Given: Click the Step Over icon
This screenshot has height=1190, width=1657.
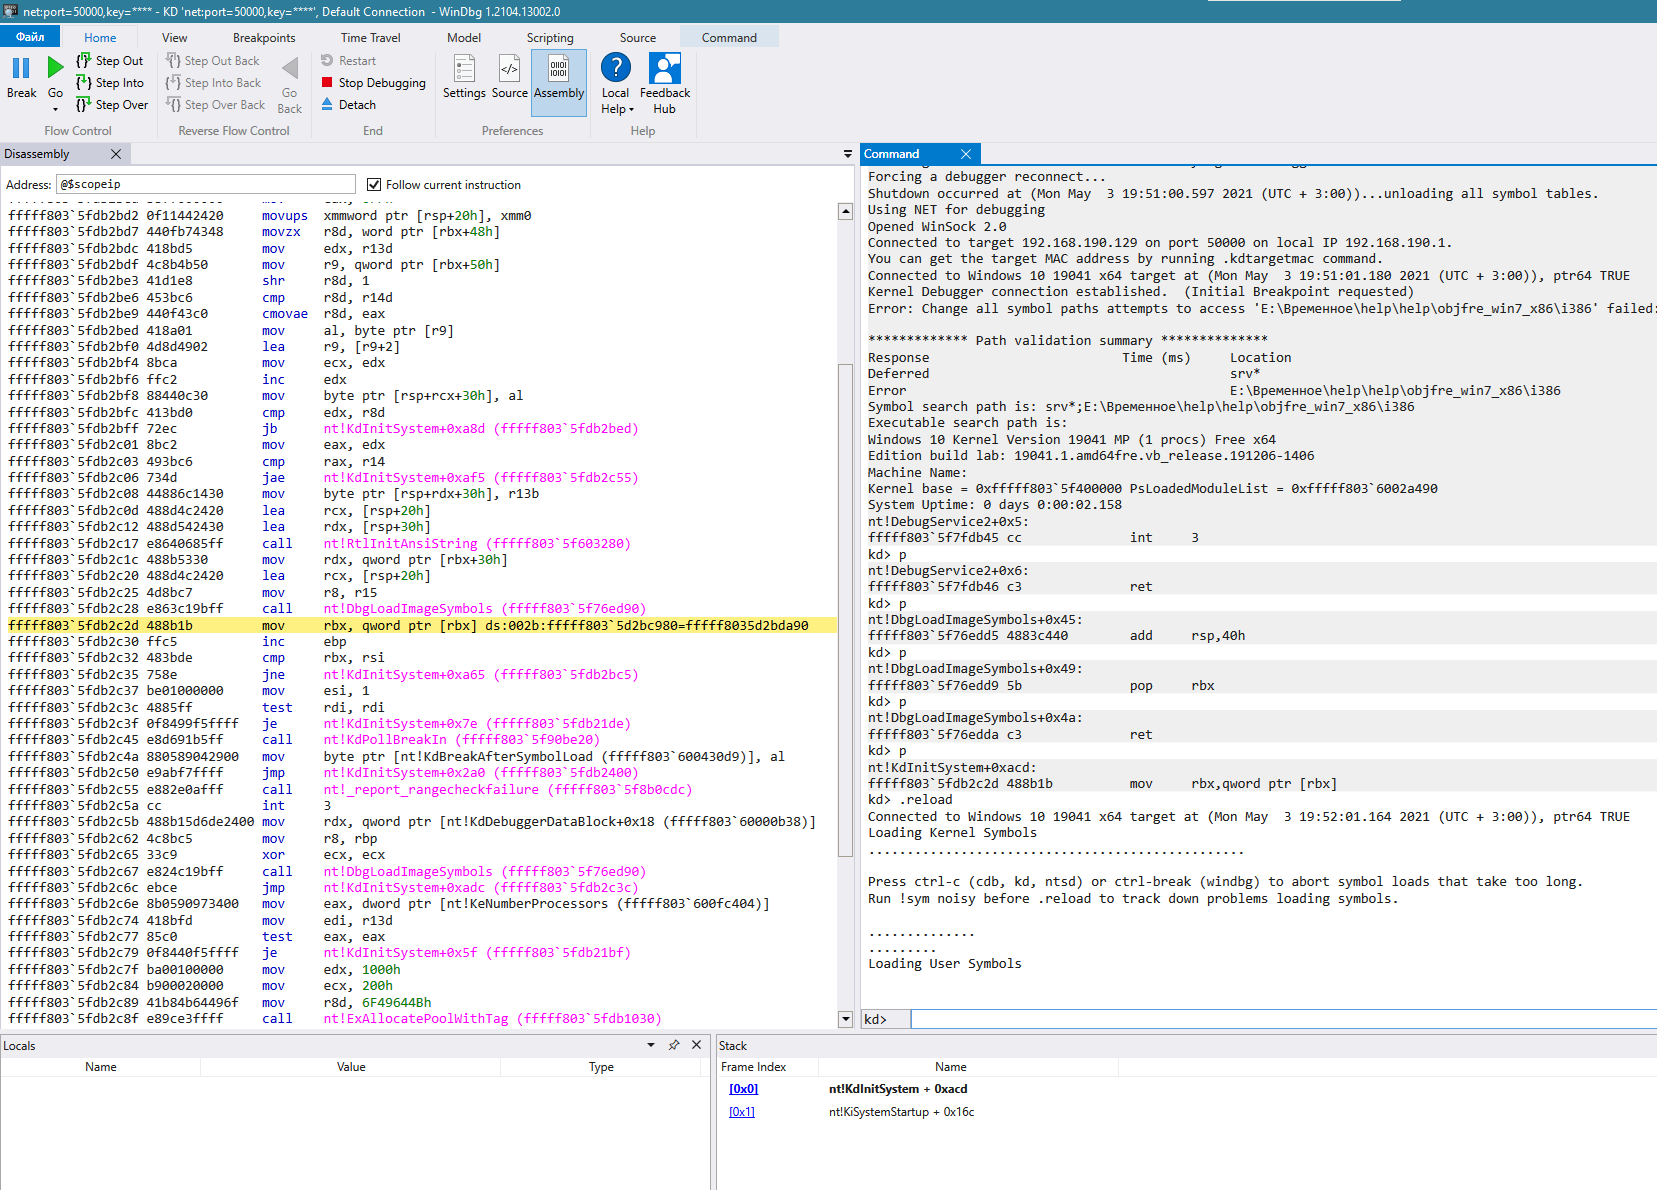Looking at the screenshot, I should [84, 105].
